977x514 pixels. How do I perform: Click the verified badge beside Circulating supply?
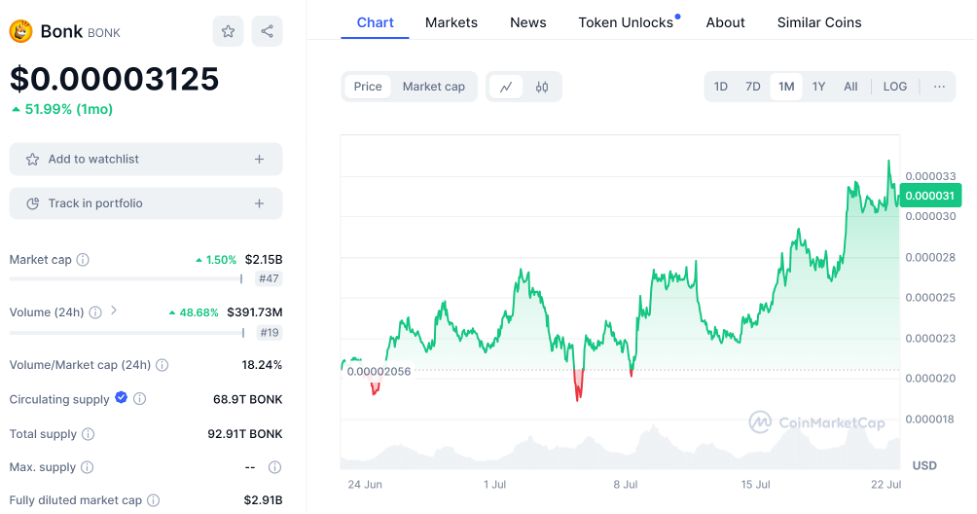122,397
